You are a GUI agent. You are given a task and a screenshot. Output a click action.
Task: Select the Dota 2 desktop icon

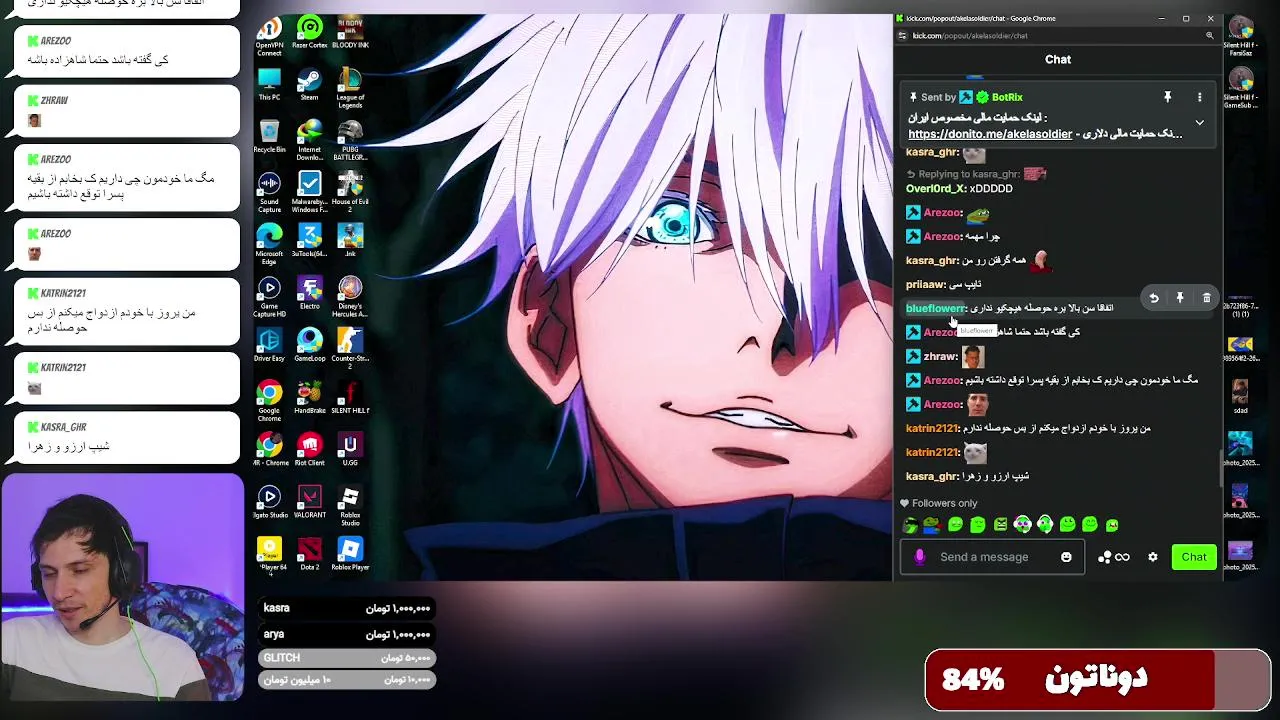310,553
